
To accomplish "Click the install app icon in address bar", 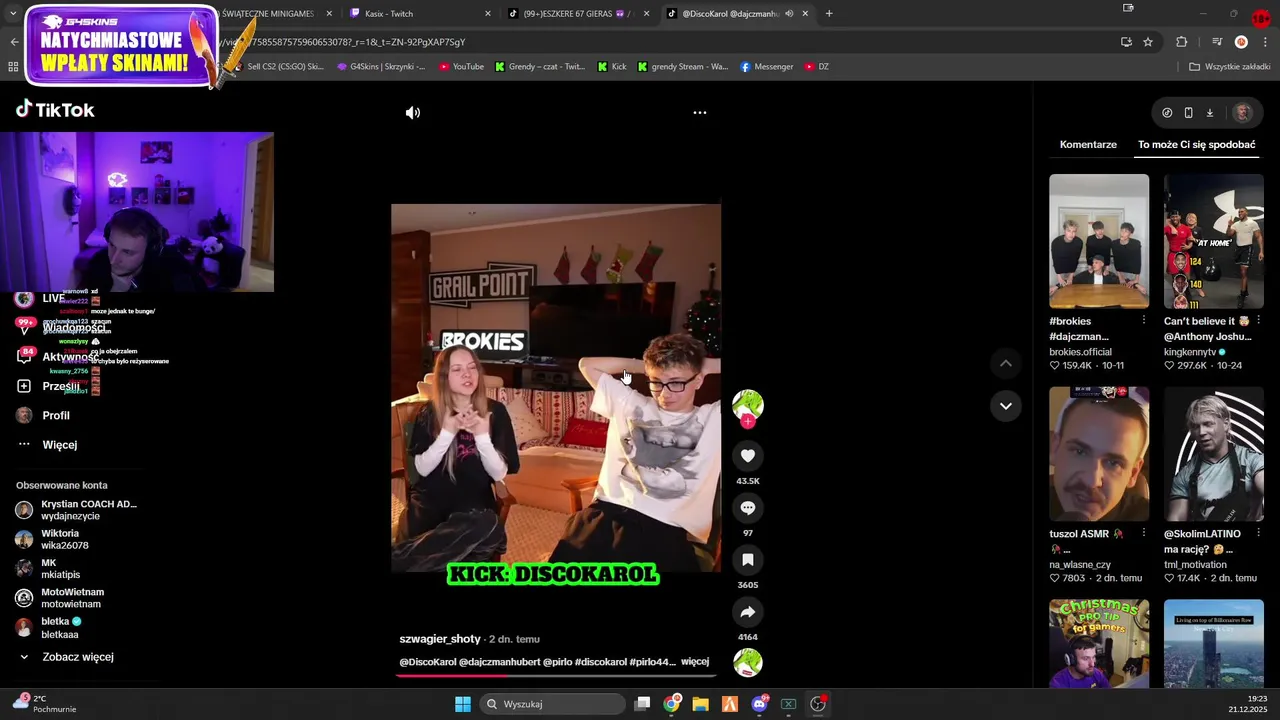I will [x=1126, y=42].
